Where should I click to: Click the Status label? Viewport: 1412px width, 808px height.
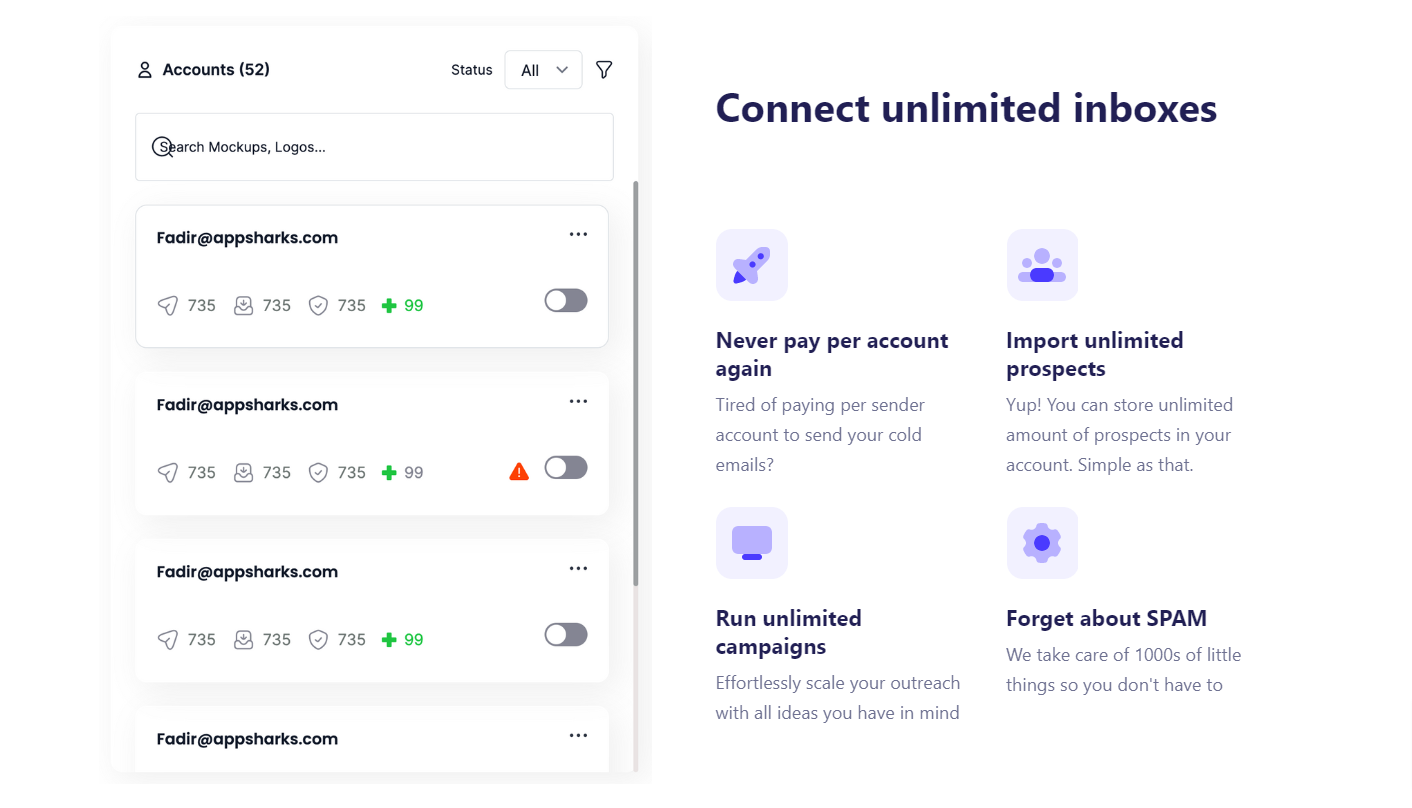pyautogui.click(x=472, y=70)
